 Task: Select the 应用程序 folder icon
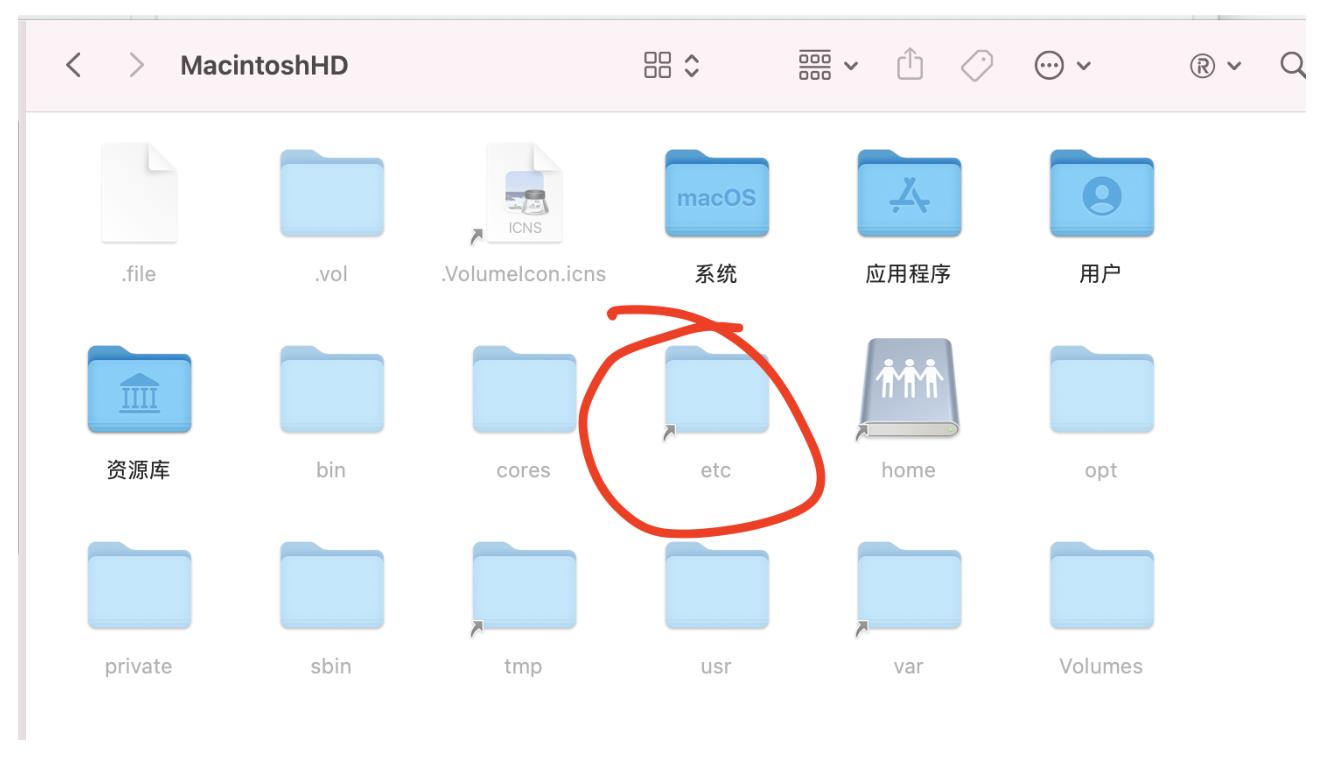pos(909,192)
